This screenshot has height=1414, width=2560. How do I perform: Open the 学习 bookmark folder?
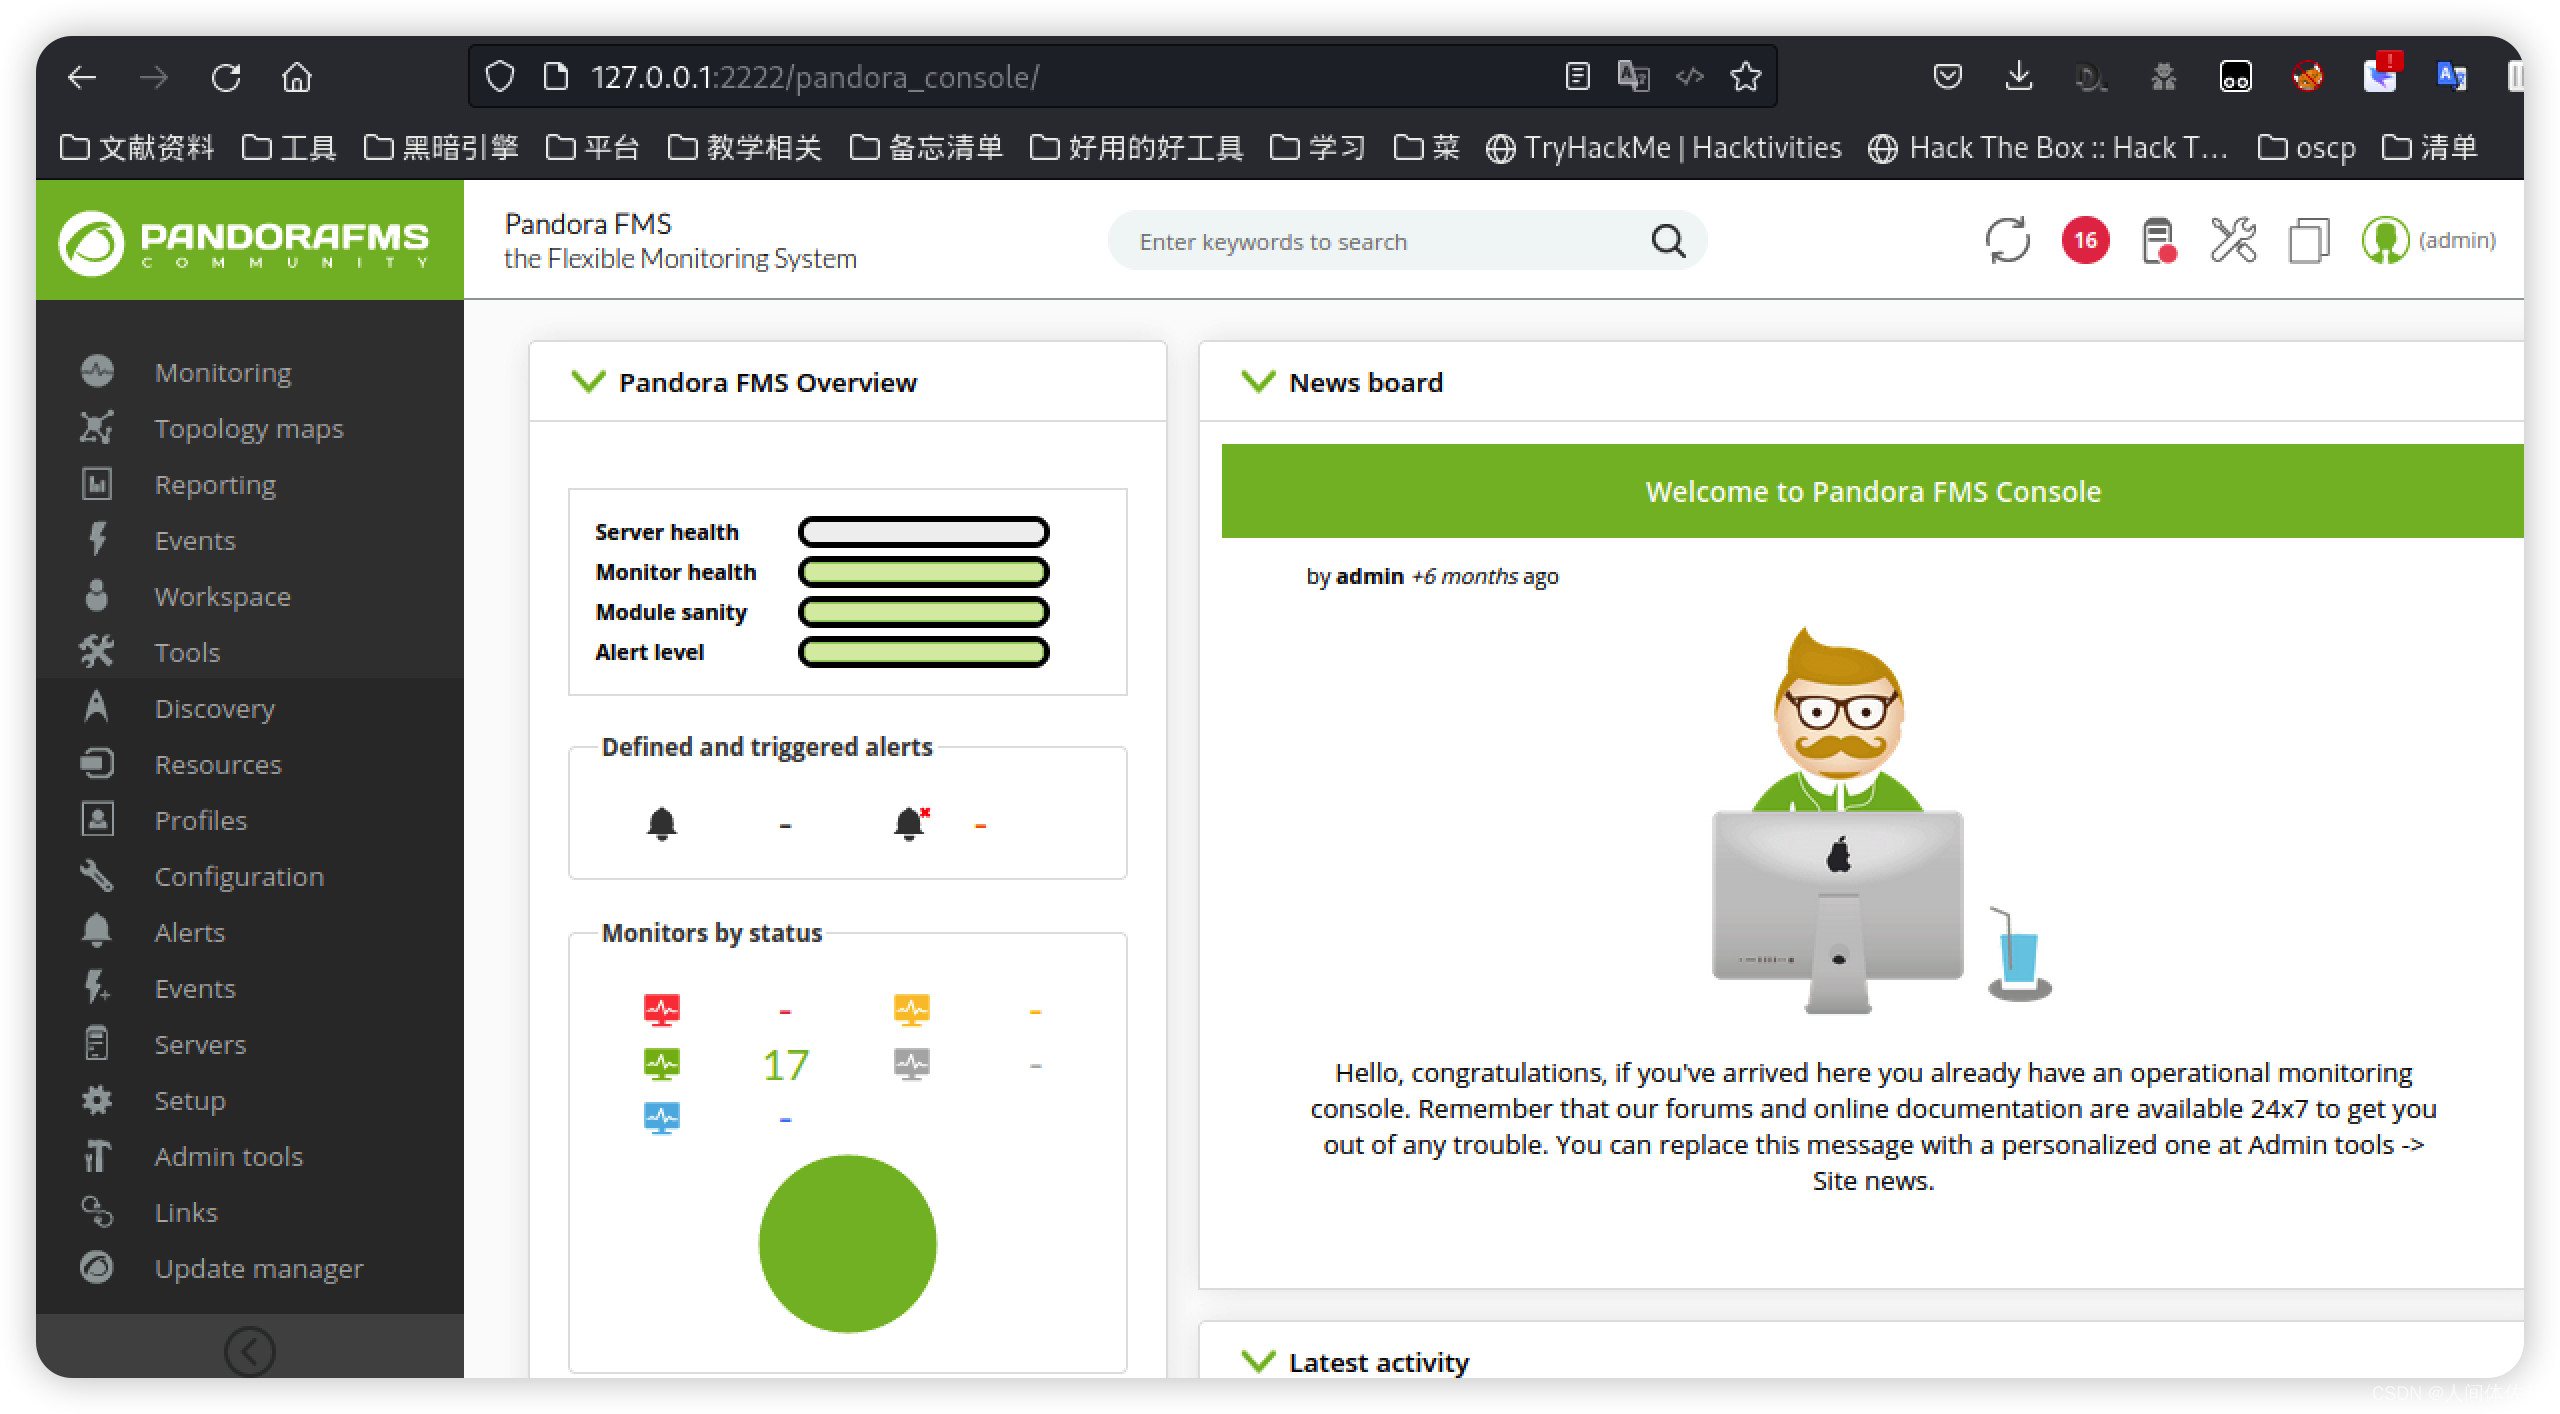(1317, 148)
